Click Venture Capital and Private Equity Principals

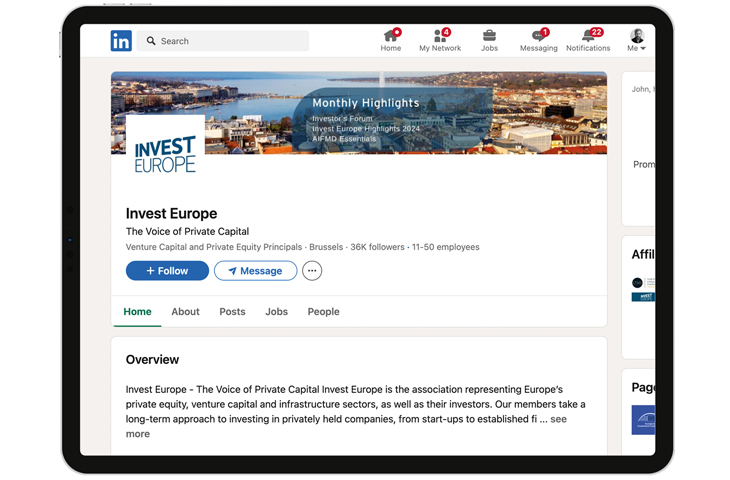click(214, 247)
